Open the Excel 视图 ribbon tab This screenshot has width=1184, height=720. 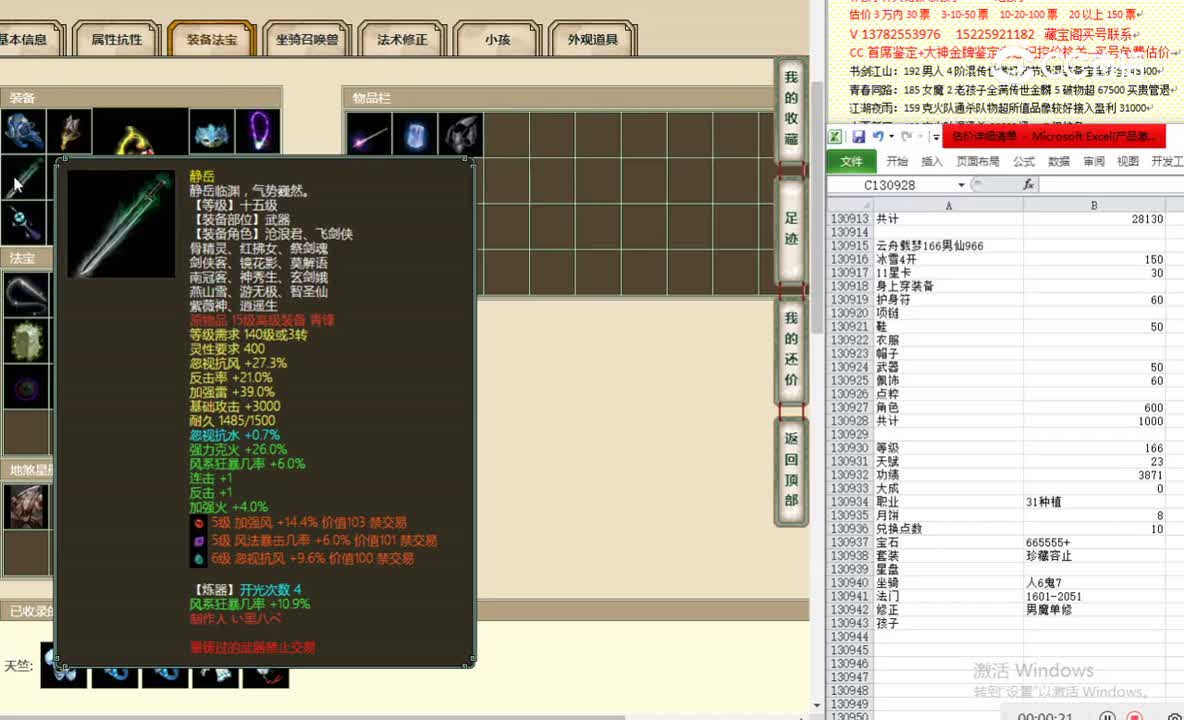[1128, 161]
